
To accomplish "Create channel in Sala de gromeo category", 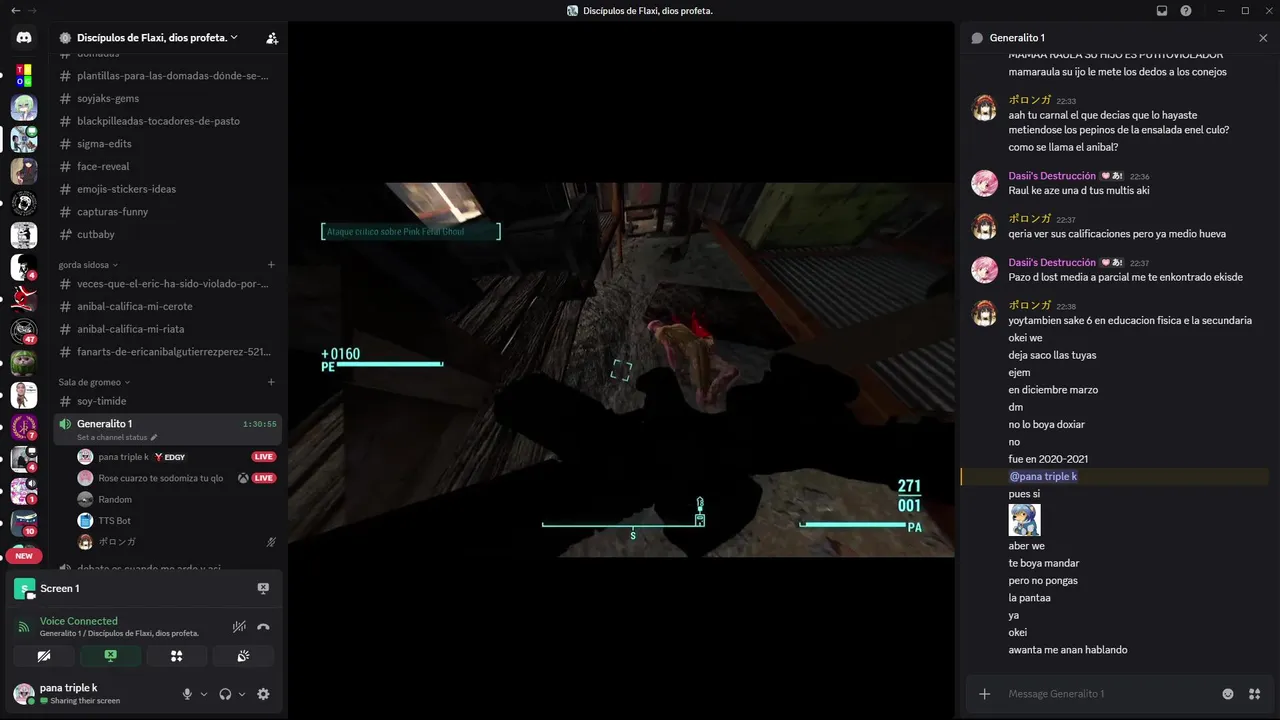I will coord(271,382).
